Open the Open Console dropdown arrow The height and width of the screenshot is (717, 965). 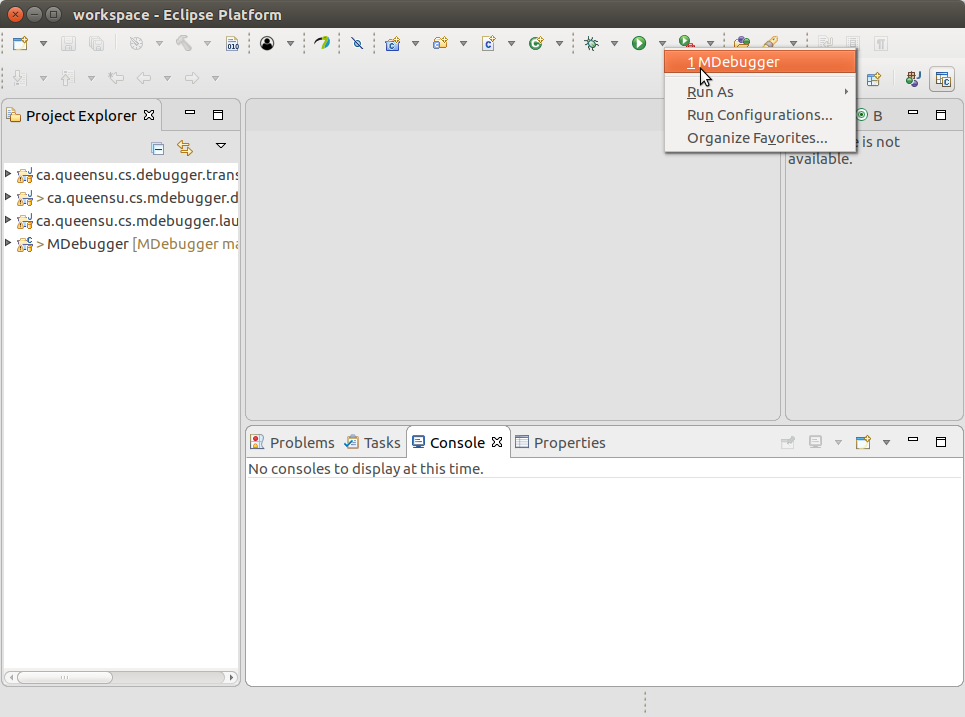coord(886,442)
